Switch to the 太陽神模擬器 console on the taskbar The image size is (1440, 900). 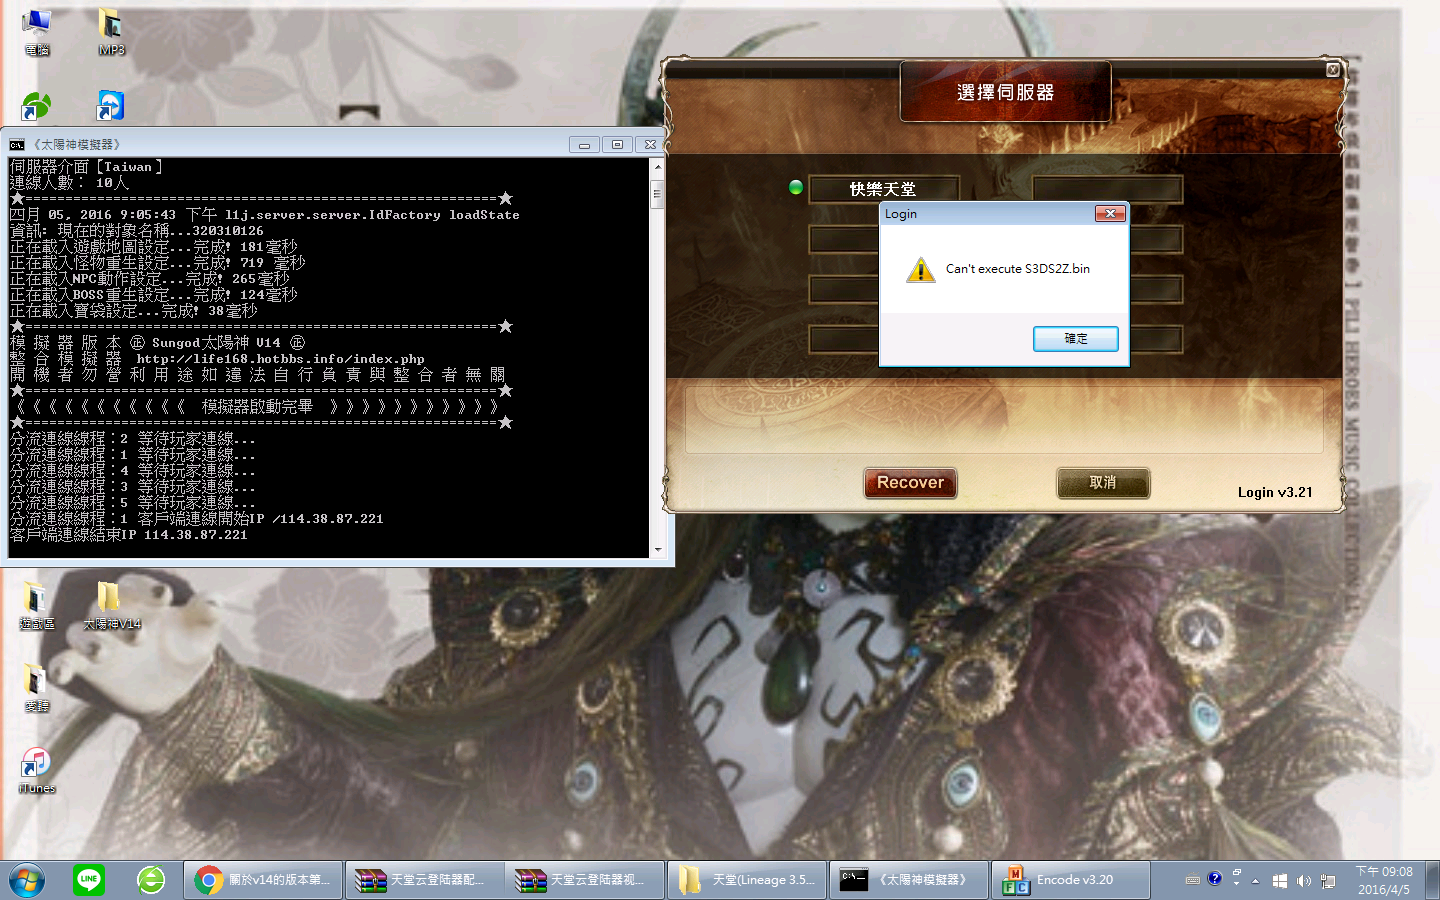(909, 880)
